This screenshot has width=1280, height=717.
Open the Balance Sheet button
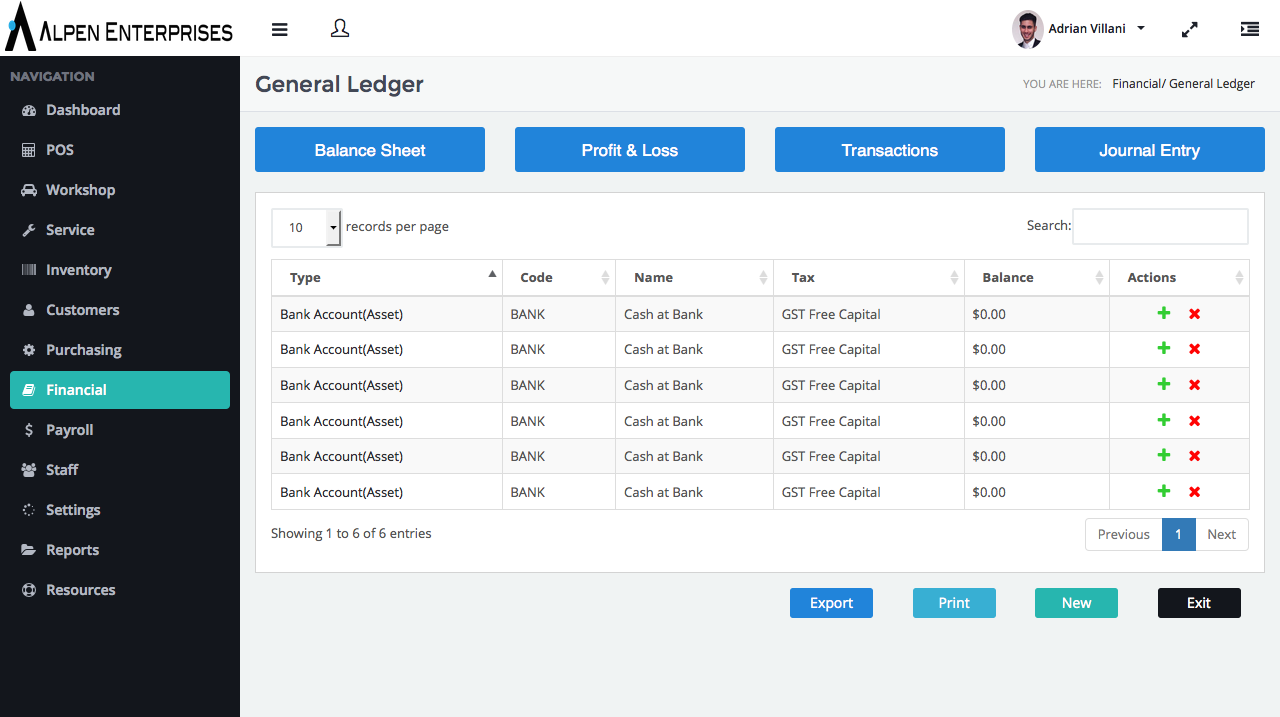[370, 150]
